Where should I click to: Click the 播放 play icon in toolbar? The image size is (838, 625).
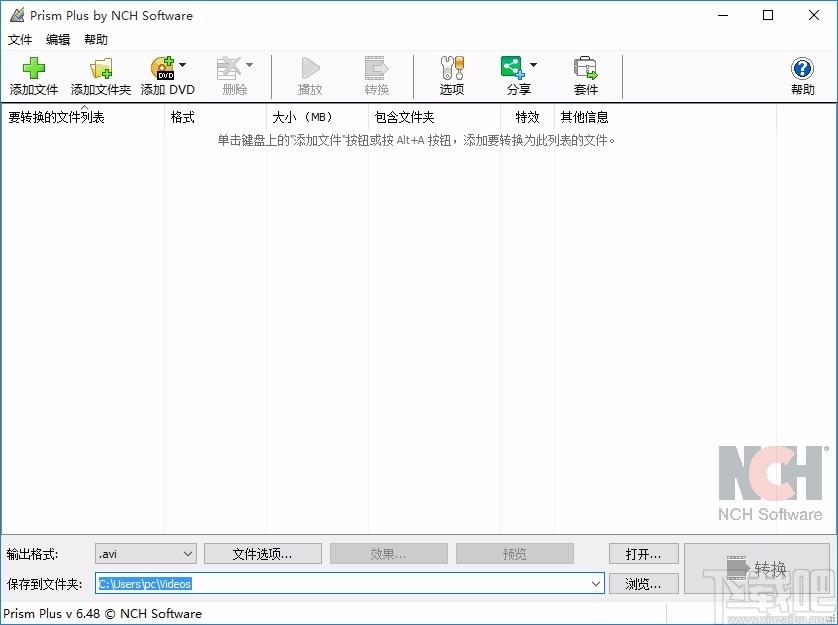click(310, 68)
